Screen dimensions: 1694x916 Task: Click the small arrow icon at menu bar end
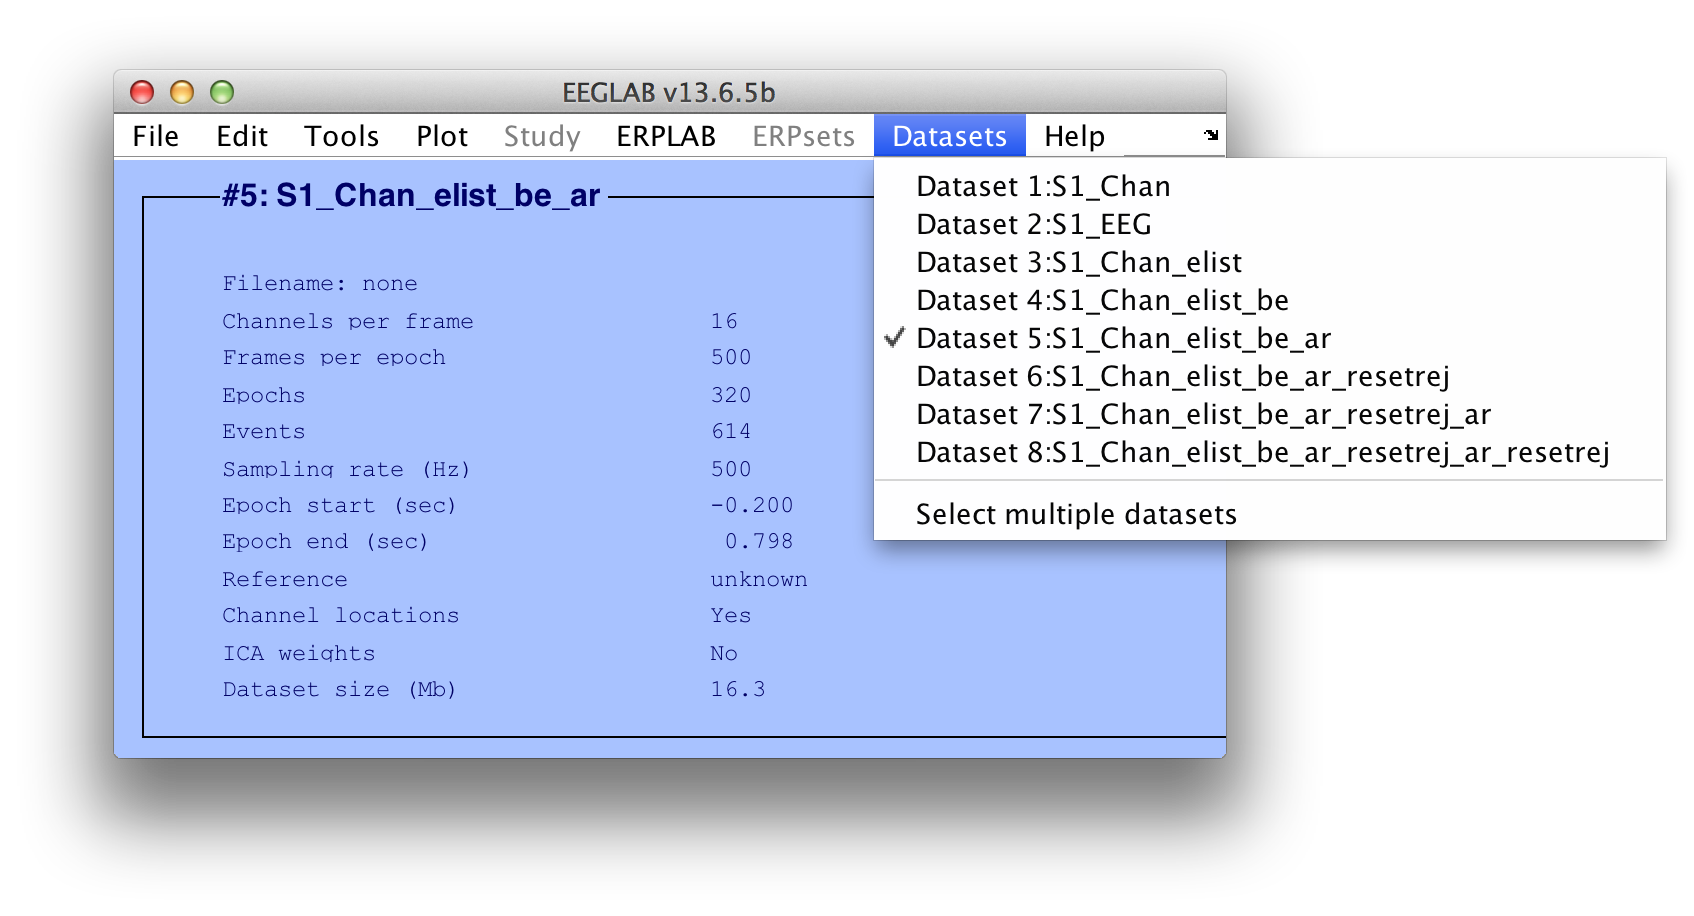point(1211,135)
